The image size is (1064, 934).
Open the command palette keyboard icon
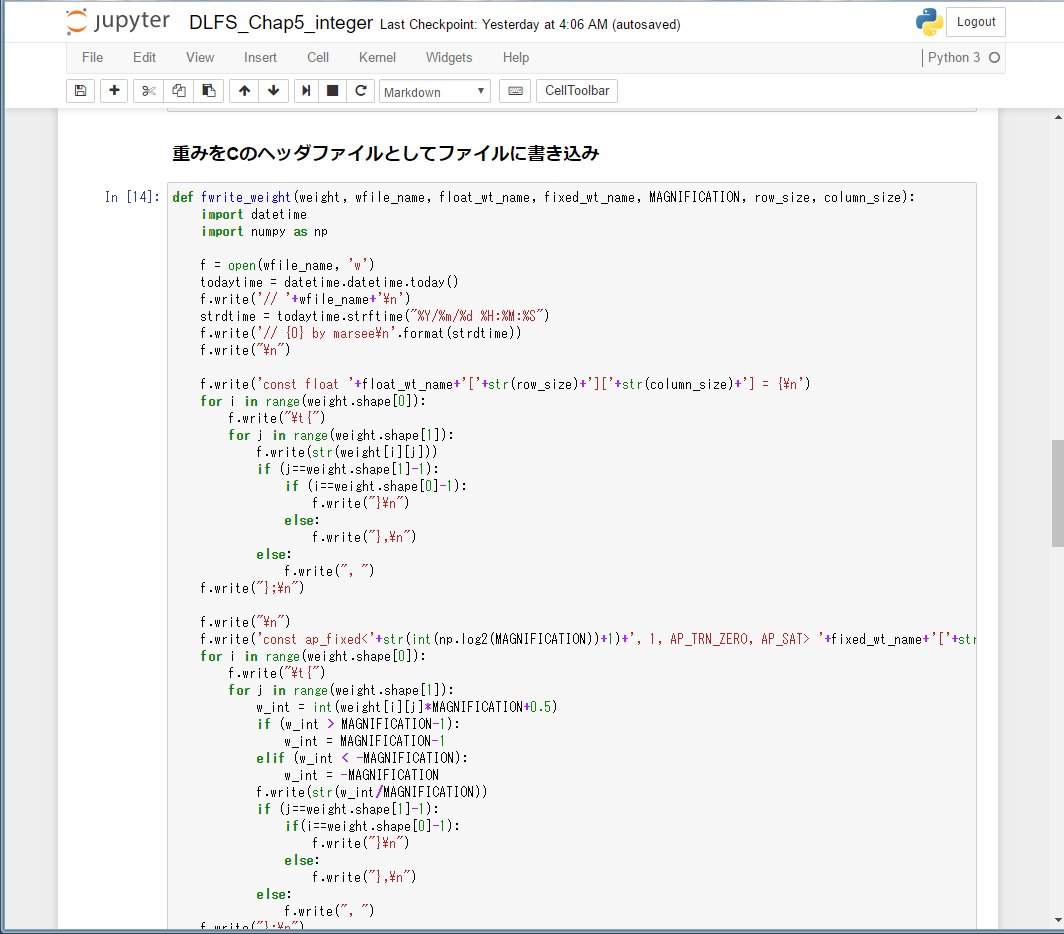[x=515, y=91]
